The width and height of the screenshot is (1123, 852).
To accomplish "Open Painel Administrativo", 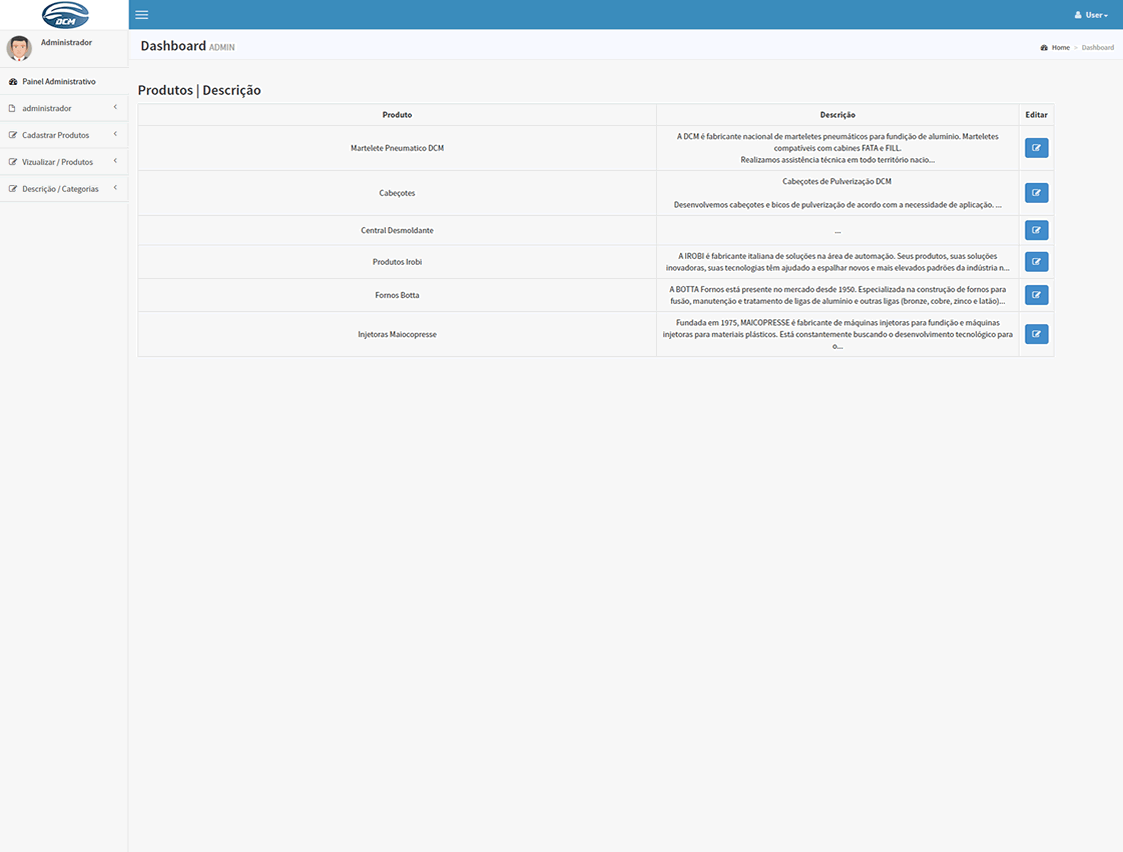I will coord(64,82).
